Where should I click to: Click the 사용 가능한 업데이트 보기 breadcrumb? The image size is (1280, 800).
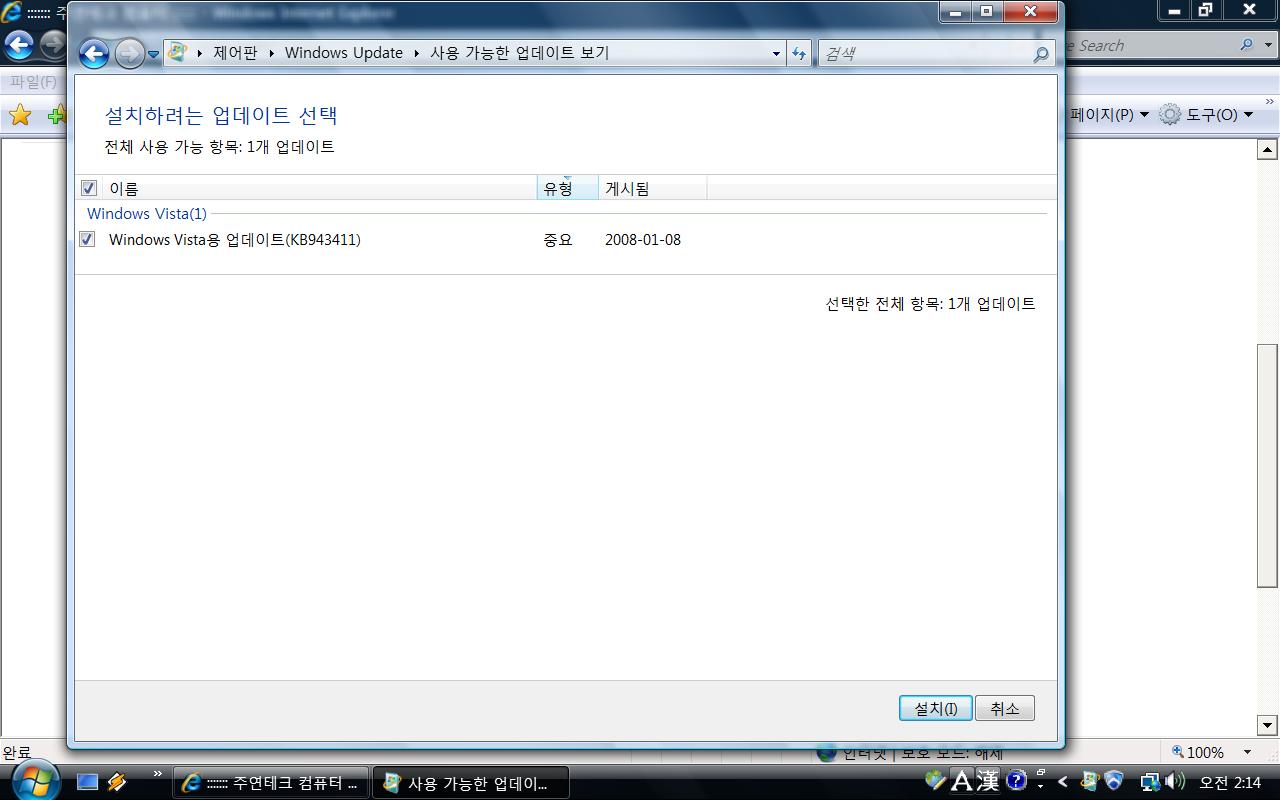pos(519,53)
